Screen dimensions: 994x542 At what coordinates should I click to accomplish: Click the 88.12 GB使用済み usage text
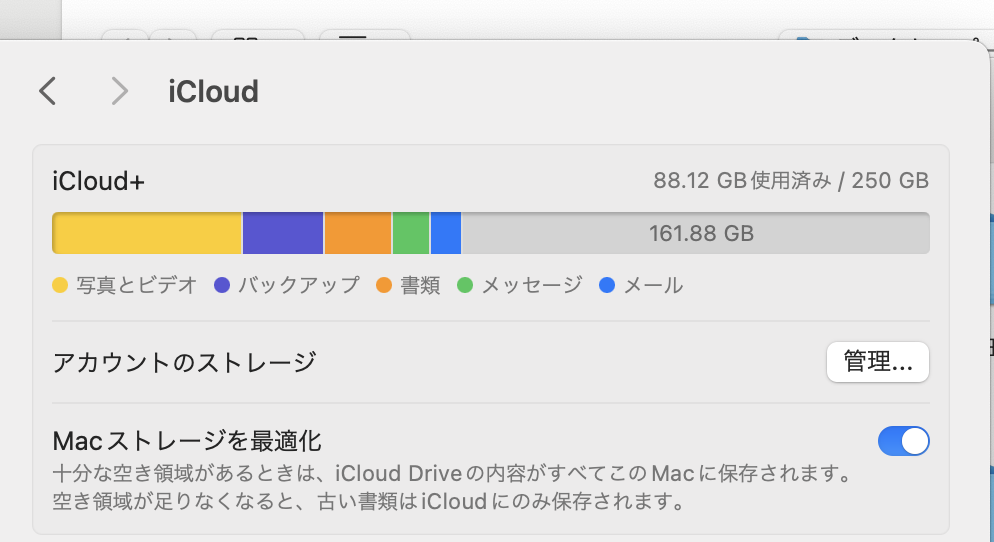click(790, 181)
